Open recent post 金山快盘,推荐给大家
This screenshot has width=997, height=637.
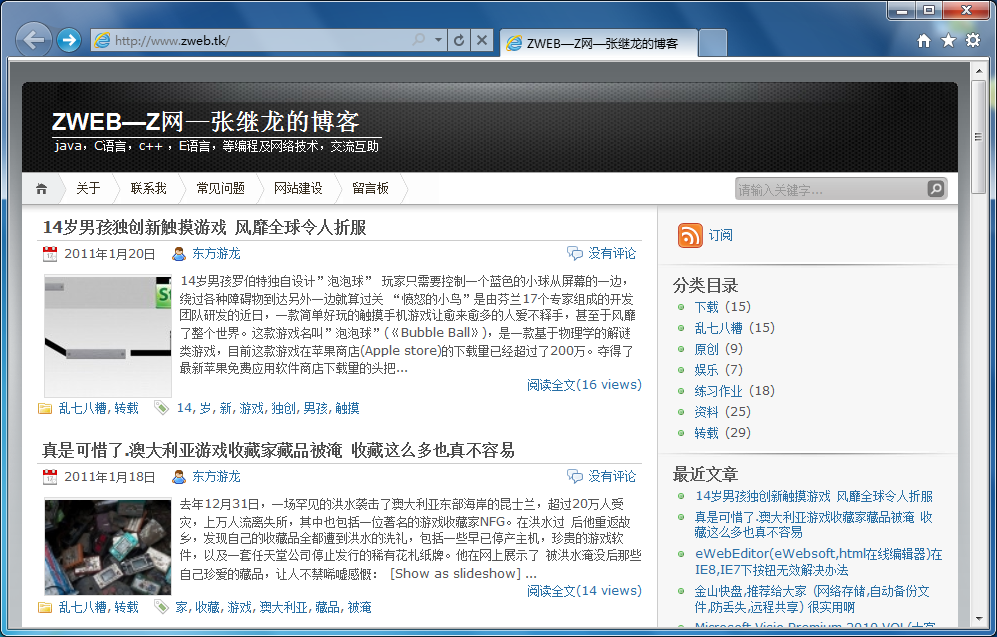(x=812, y=599)
